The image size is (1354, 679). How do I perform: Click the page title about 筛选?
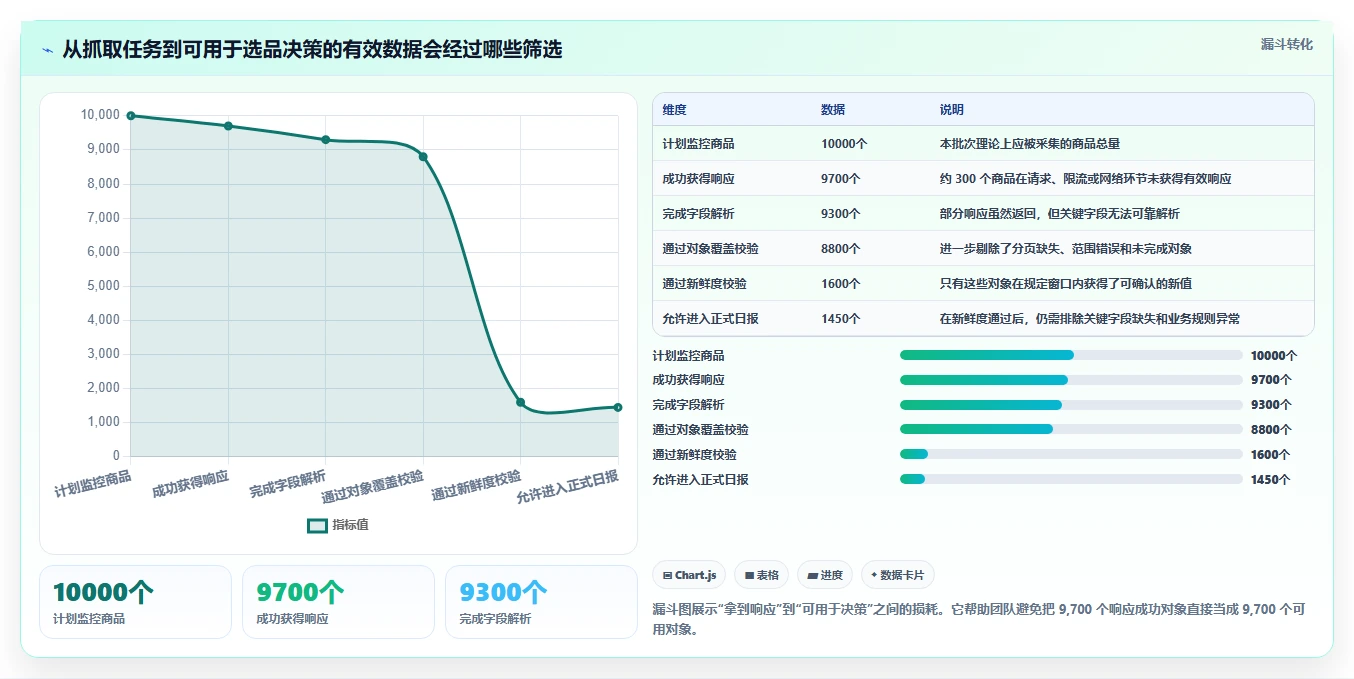click(x=312, y=50)
